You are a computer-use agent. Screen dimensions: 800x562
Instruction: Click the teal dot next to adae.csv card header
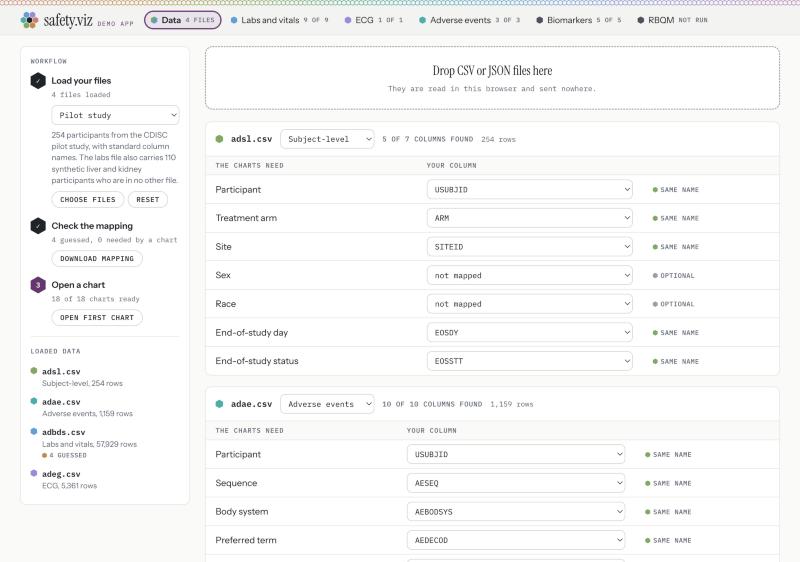(x=219, y=404)
